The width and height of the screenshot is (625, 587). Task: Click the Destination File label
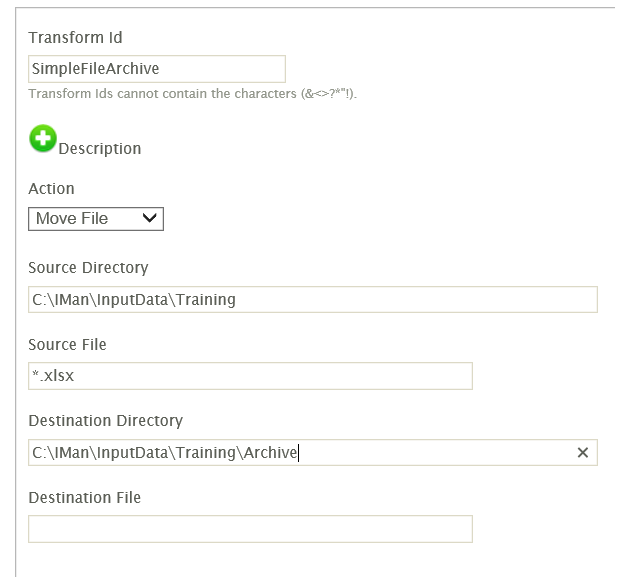pos(84,497)
